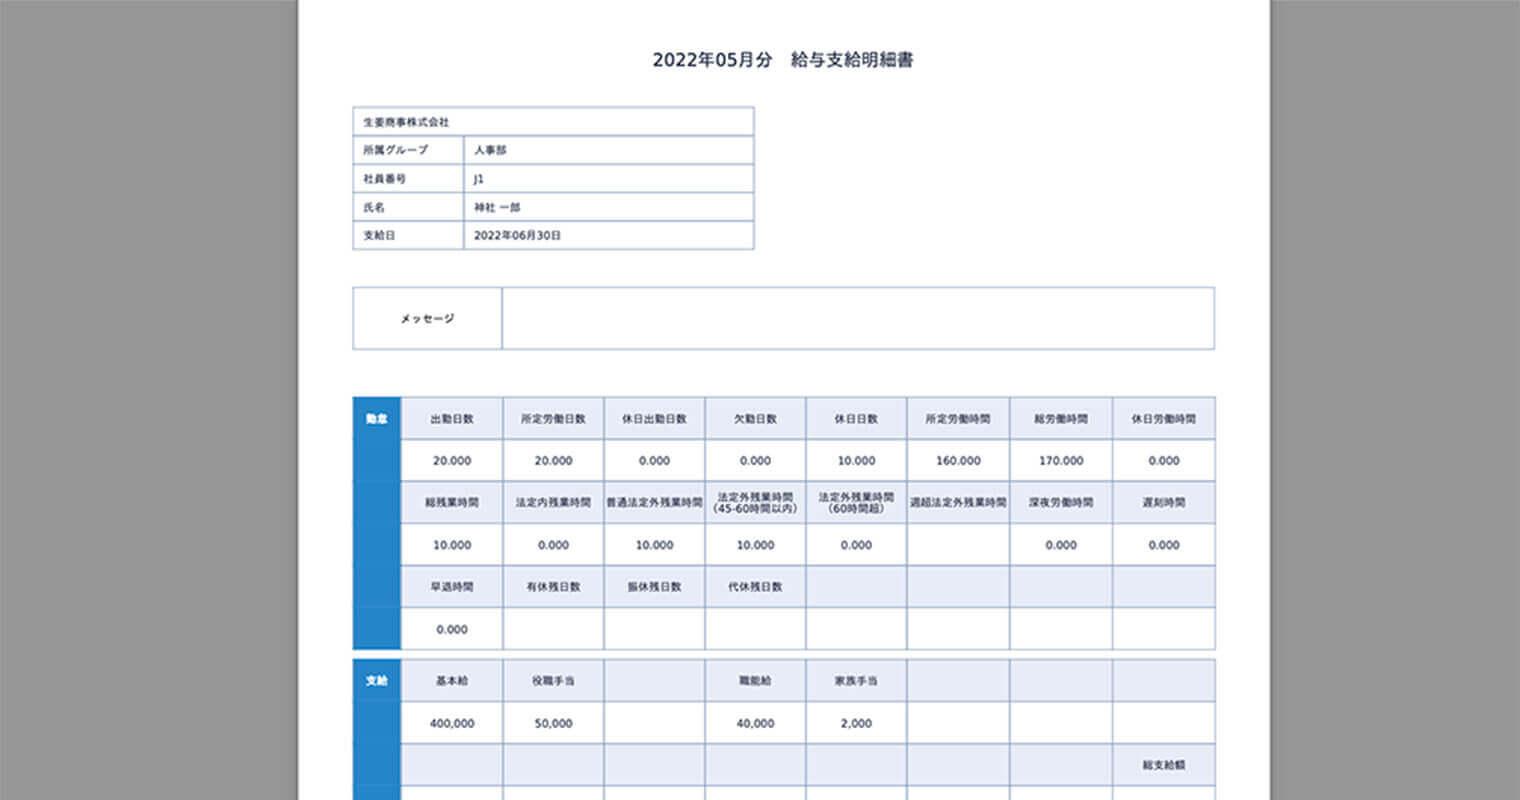The width and height of the screenshot is (1520, 800).
Task: Click the 有休残日数 header cell
Action: [553, 587]
